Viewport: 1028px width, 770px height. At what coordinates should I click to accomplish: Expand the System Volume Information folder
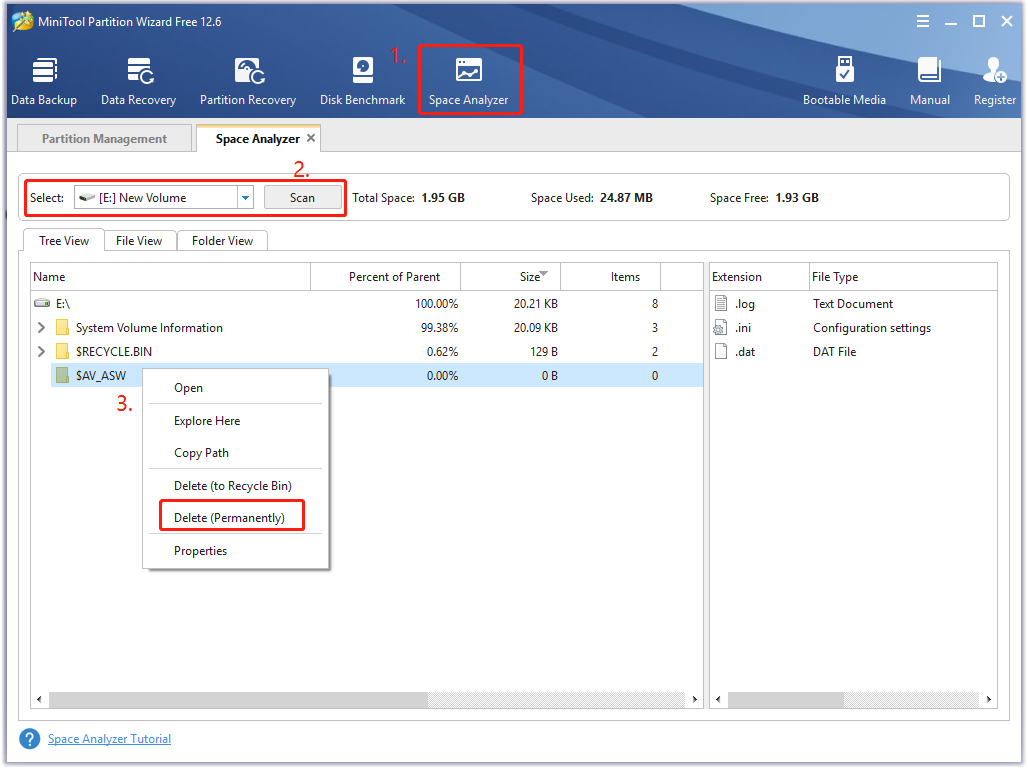pyautogui.click(x=40, y=327)
